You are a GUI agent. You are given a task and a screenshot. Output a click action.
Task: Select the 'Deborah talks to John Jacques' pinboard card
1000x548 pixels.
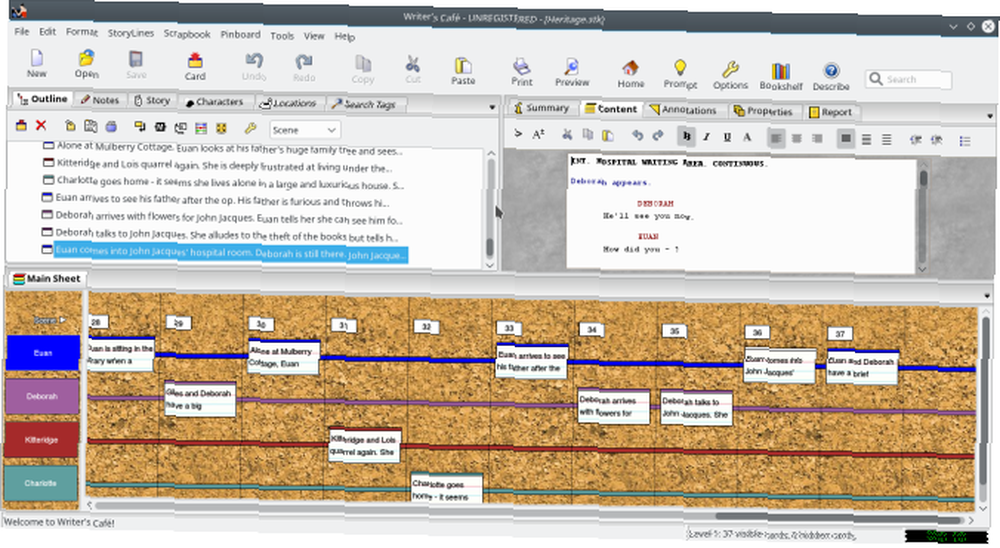point(696,408)
